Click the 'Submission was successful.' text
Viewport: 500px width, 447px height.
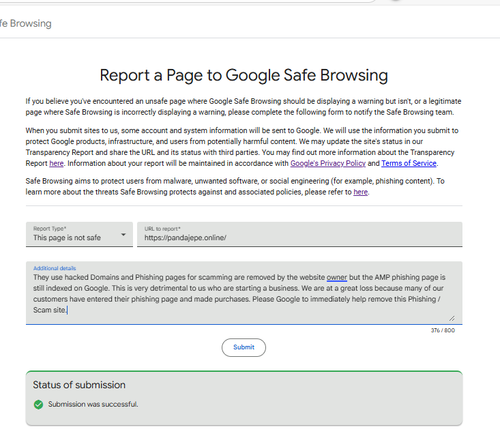pos(93,404)
